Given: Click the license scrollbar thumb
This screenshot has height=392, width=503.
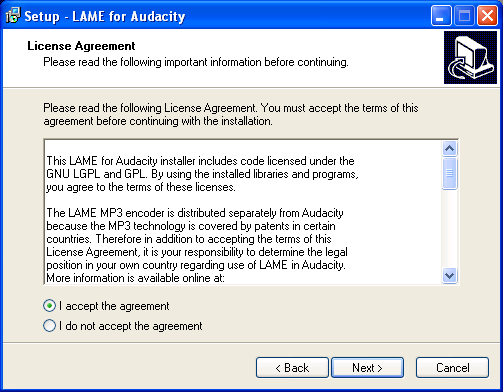Looking at the screenshot, I should tap(449, 173).
